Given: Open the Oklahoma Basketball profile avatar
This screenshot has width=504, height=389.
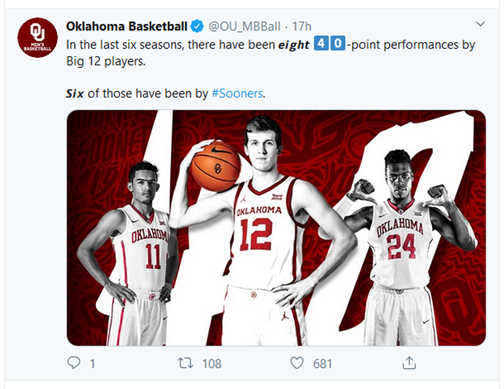Looking at the screenshot, I should (x=37, y=38).
